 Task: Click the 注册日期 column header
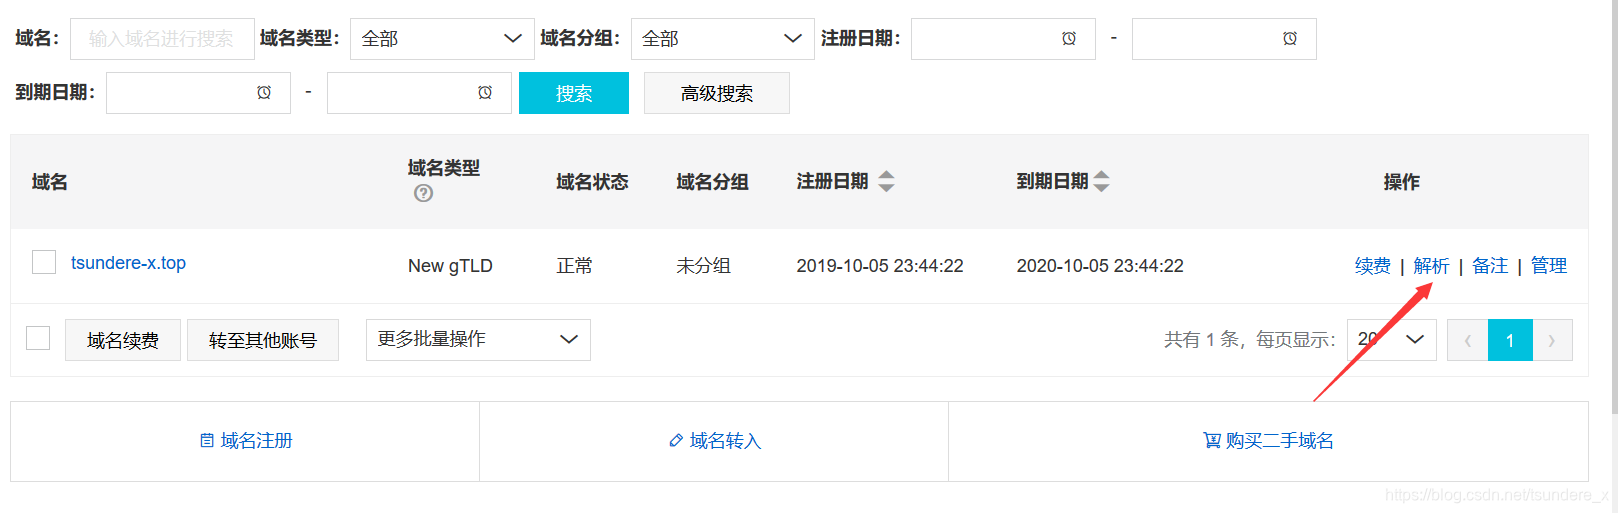(x=832, y=181)
